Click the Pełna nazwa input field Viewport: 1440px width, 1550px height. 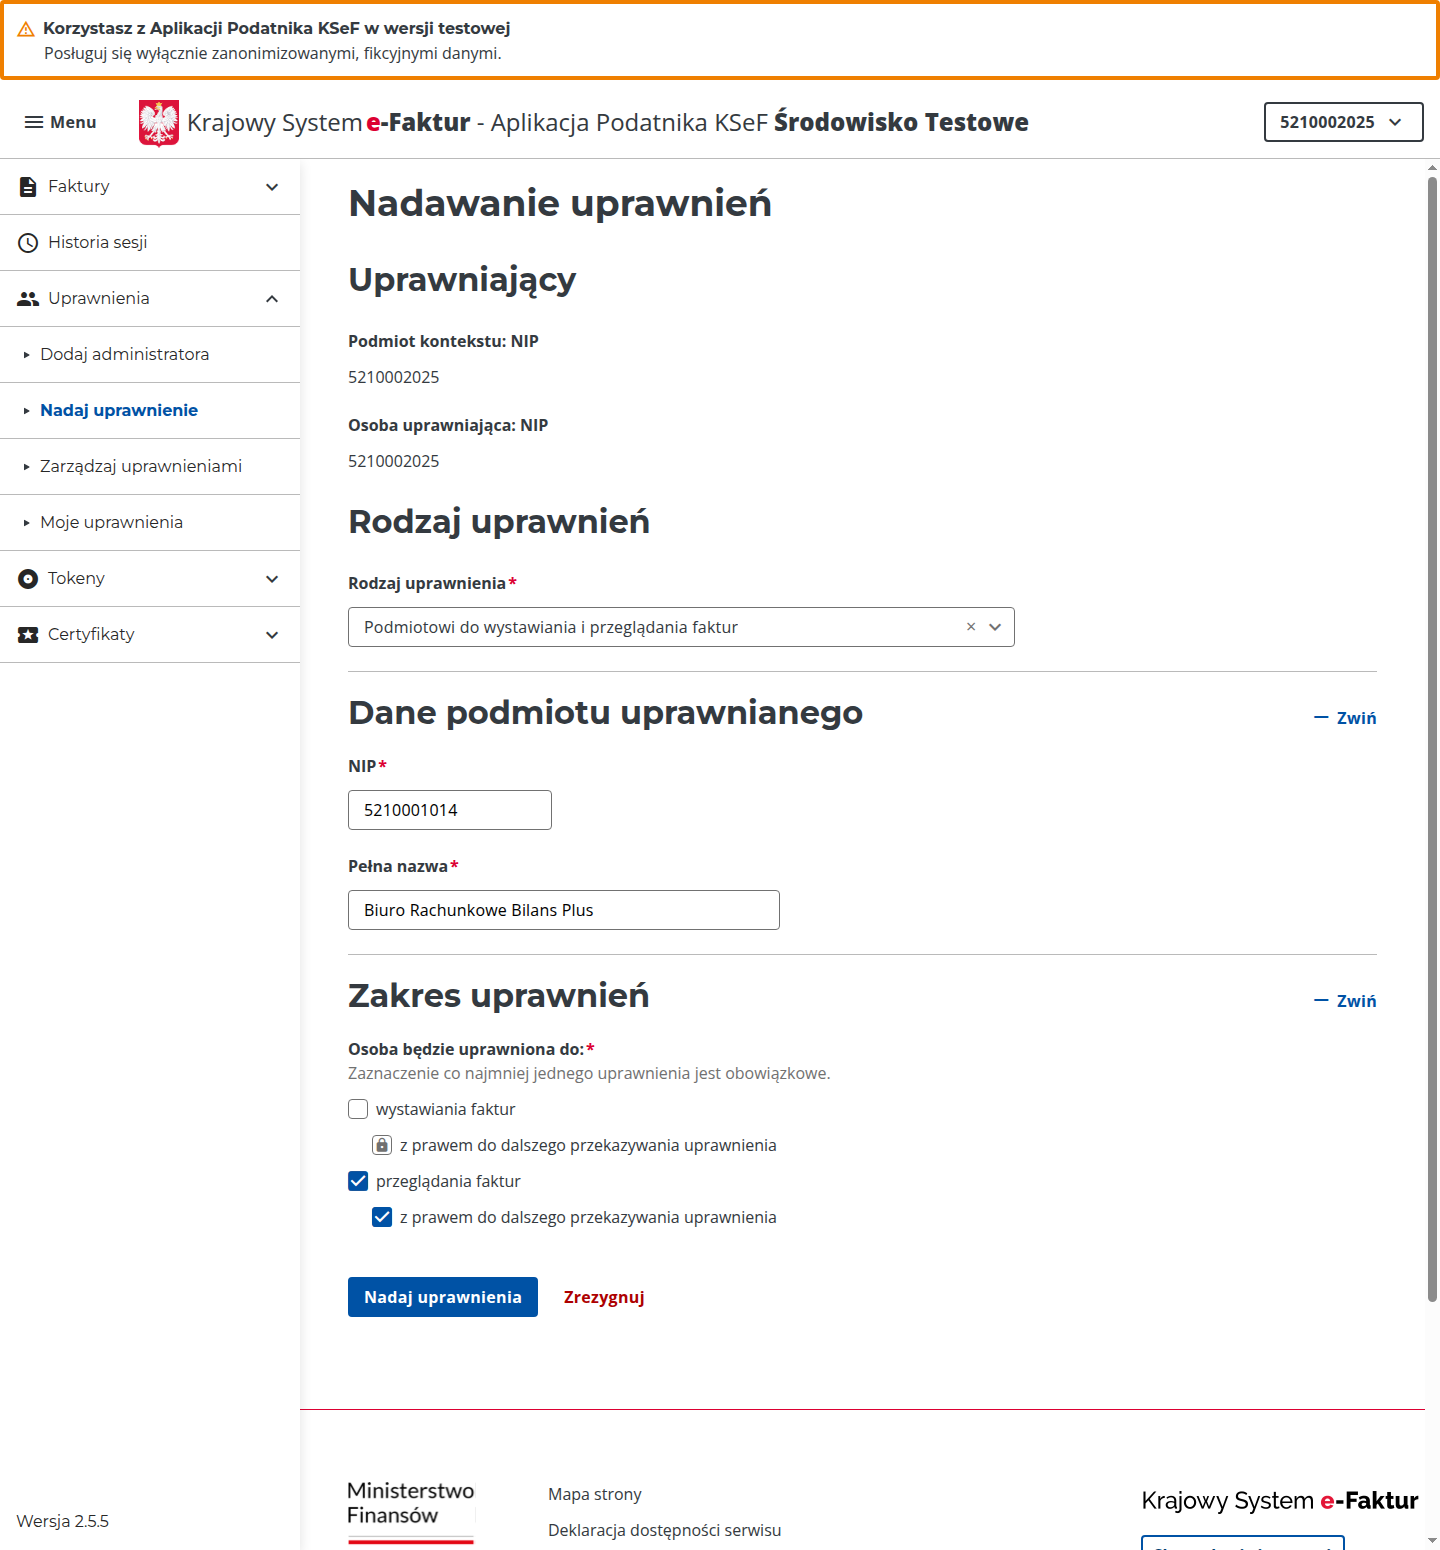pos(564,910)
